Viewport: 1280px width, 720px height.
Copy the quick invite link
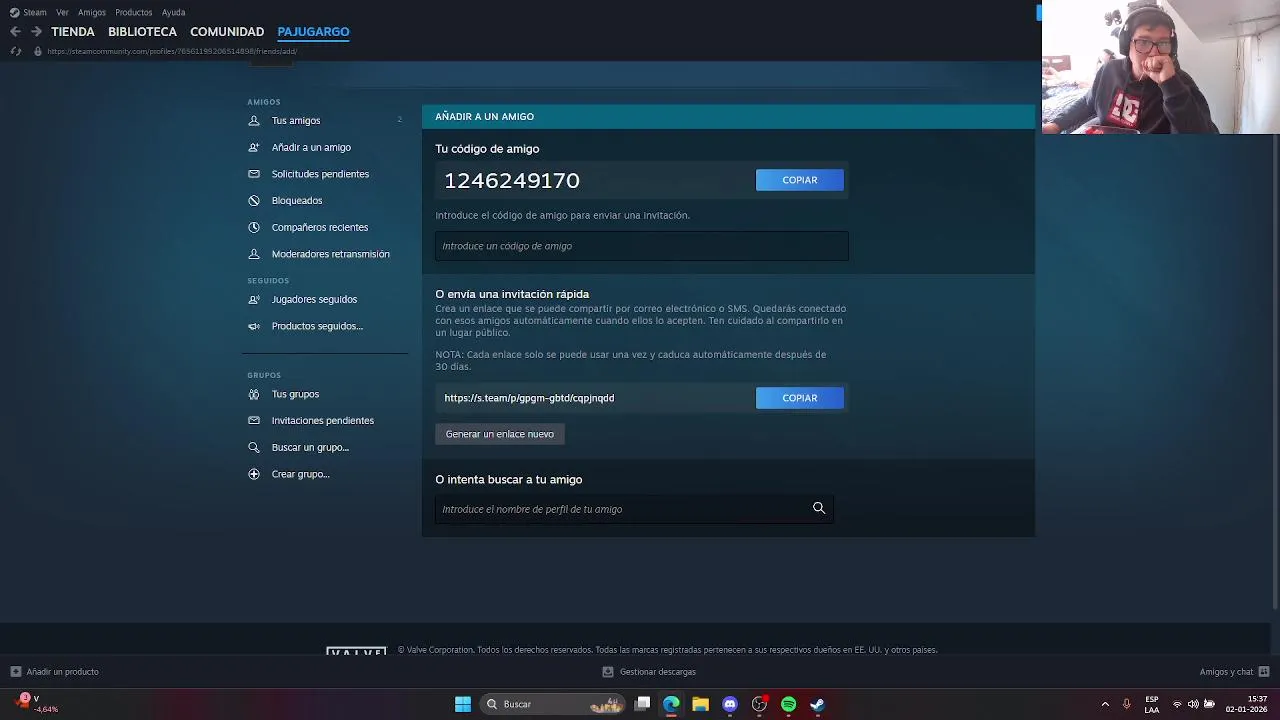tap(800, 398)
